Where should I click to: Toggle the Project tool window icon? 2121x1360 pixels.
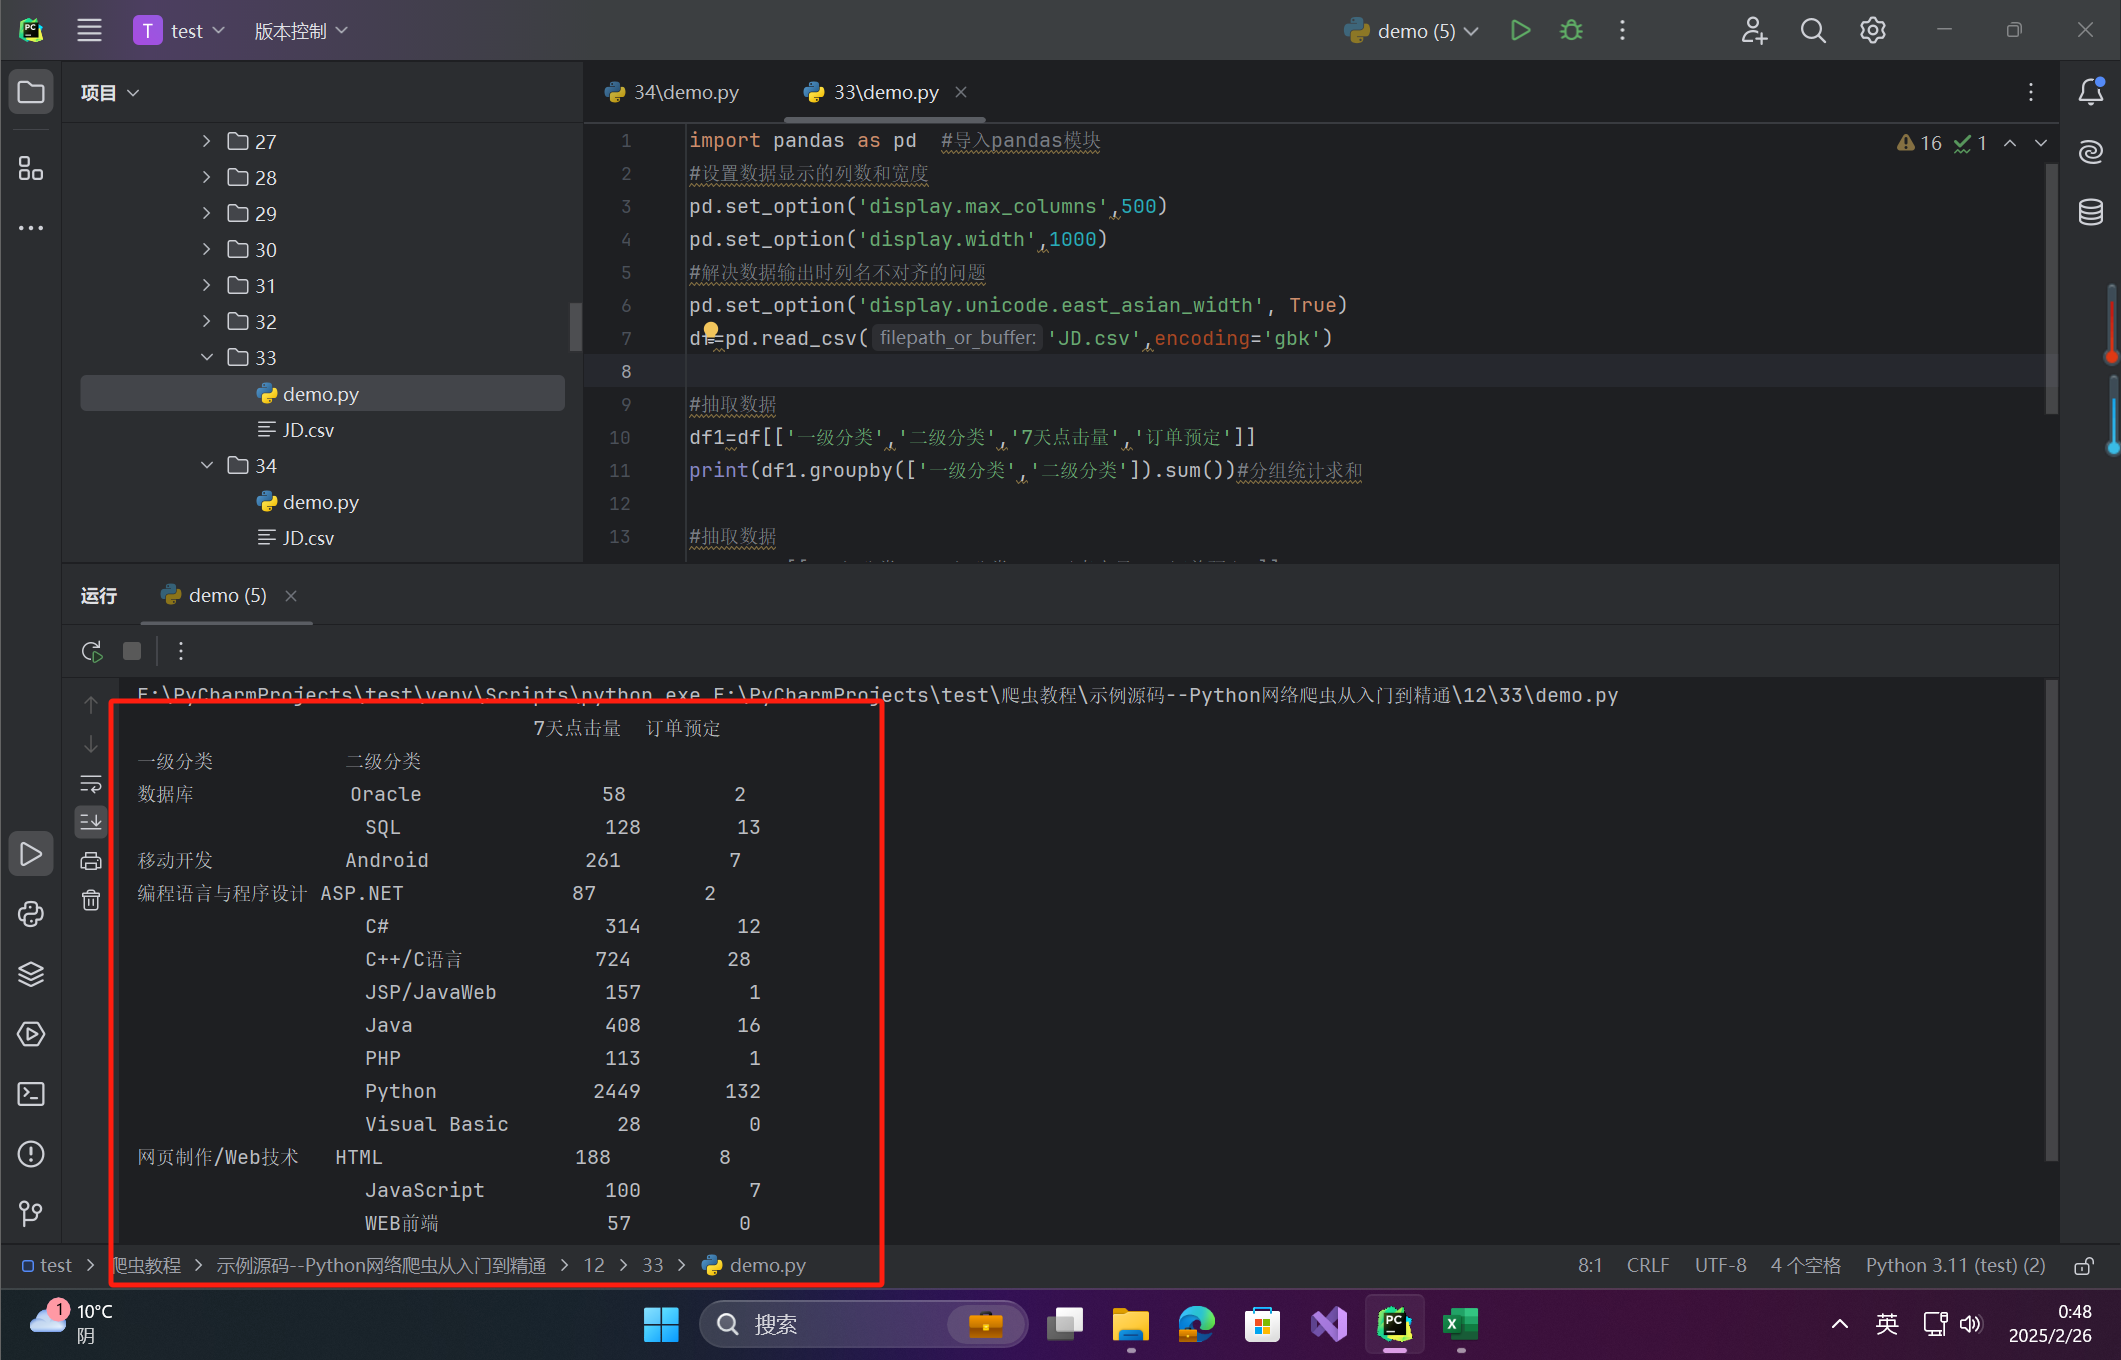(31, 93)
